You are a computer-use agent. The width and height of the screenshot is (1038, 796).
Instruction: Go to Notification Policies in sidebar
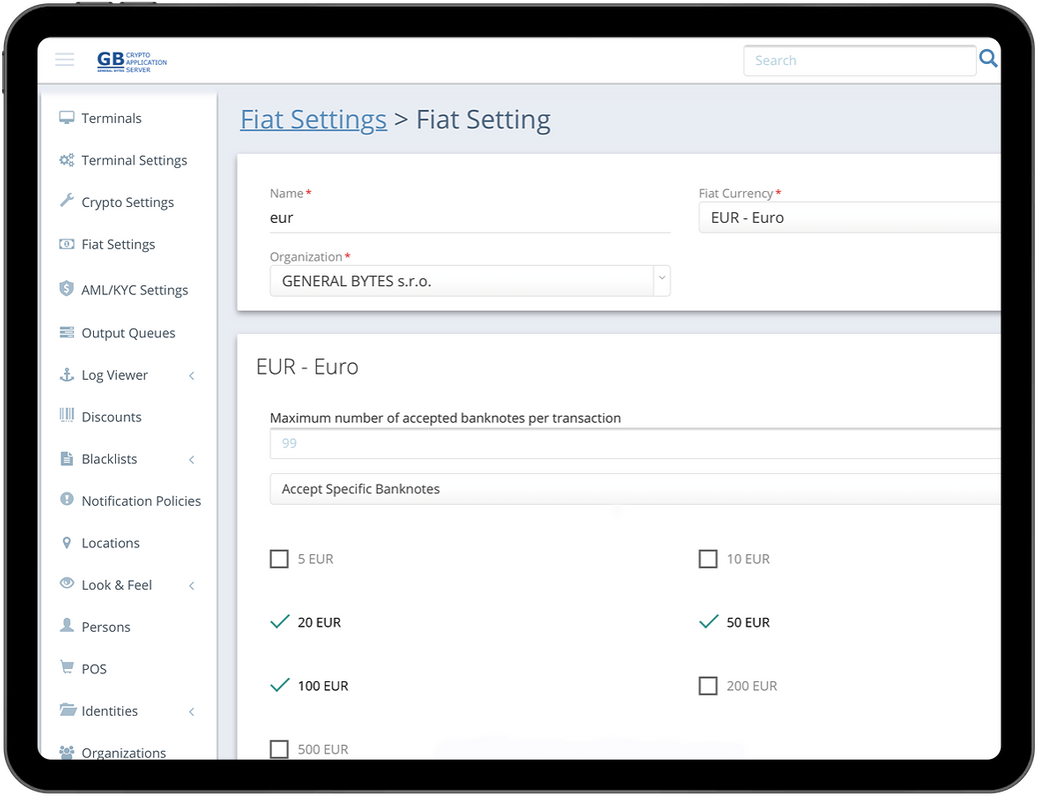click(141, 501)
